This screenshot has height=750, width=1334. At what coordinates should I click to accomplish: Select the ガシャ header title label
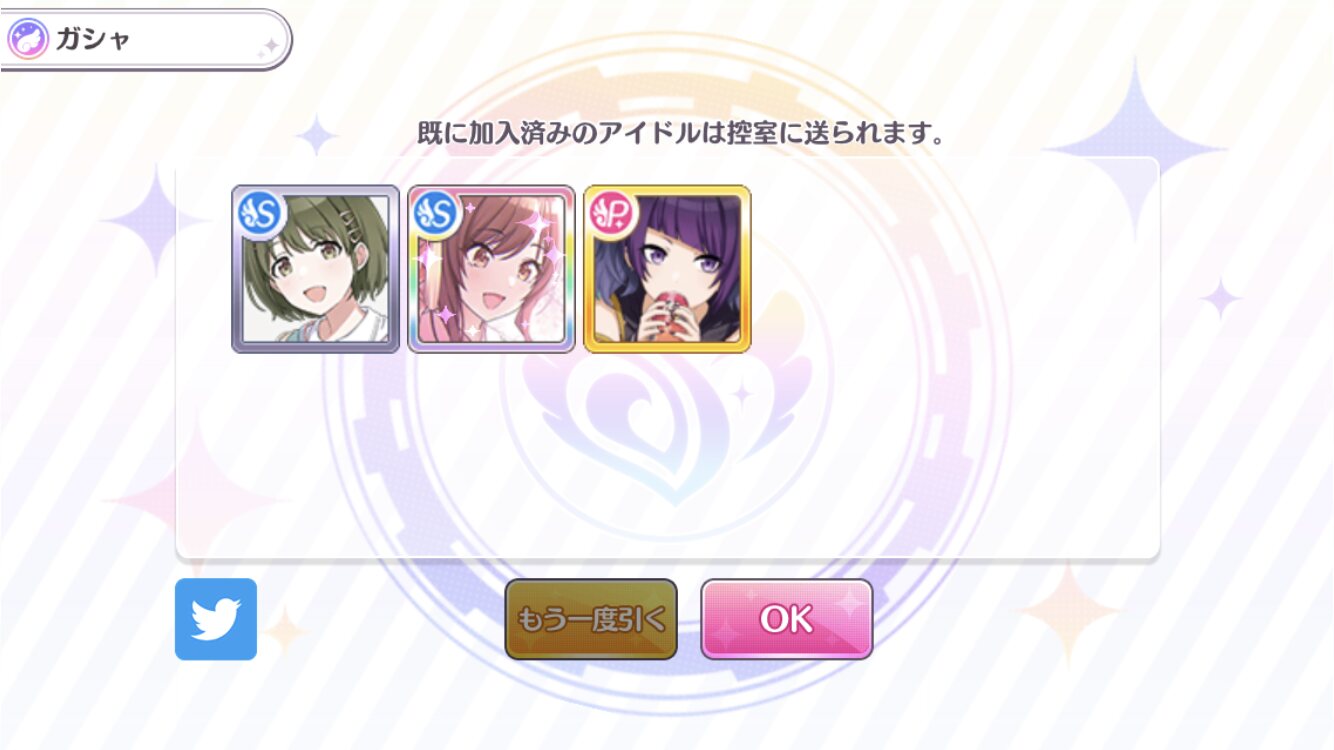tap(94, 41)
